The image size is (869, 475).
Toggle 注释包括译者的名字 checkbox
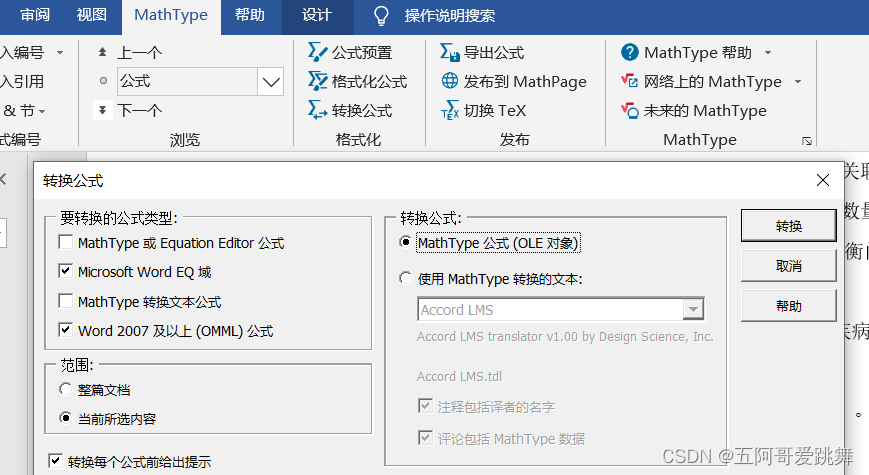pyautogui.click(x=425, y=406)
